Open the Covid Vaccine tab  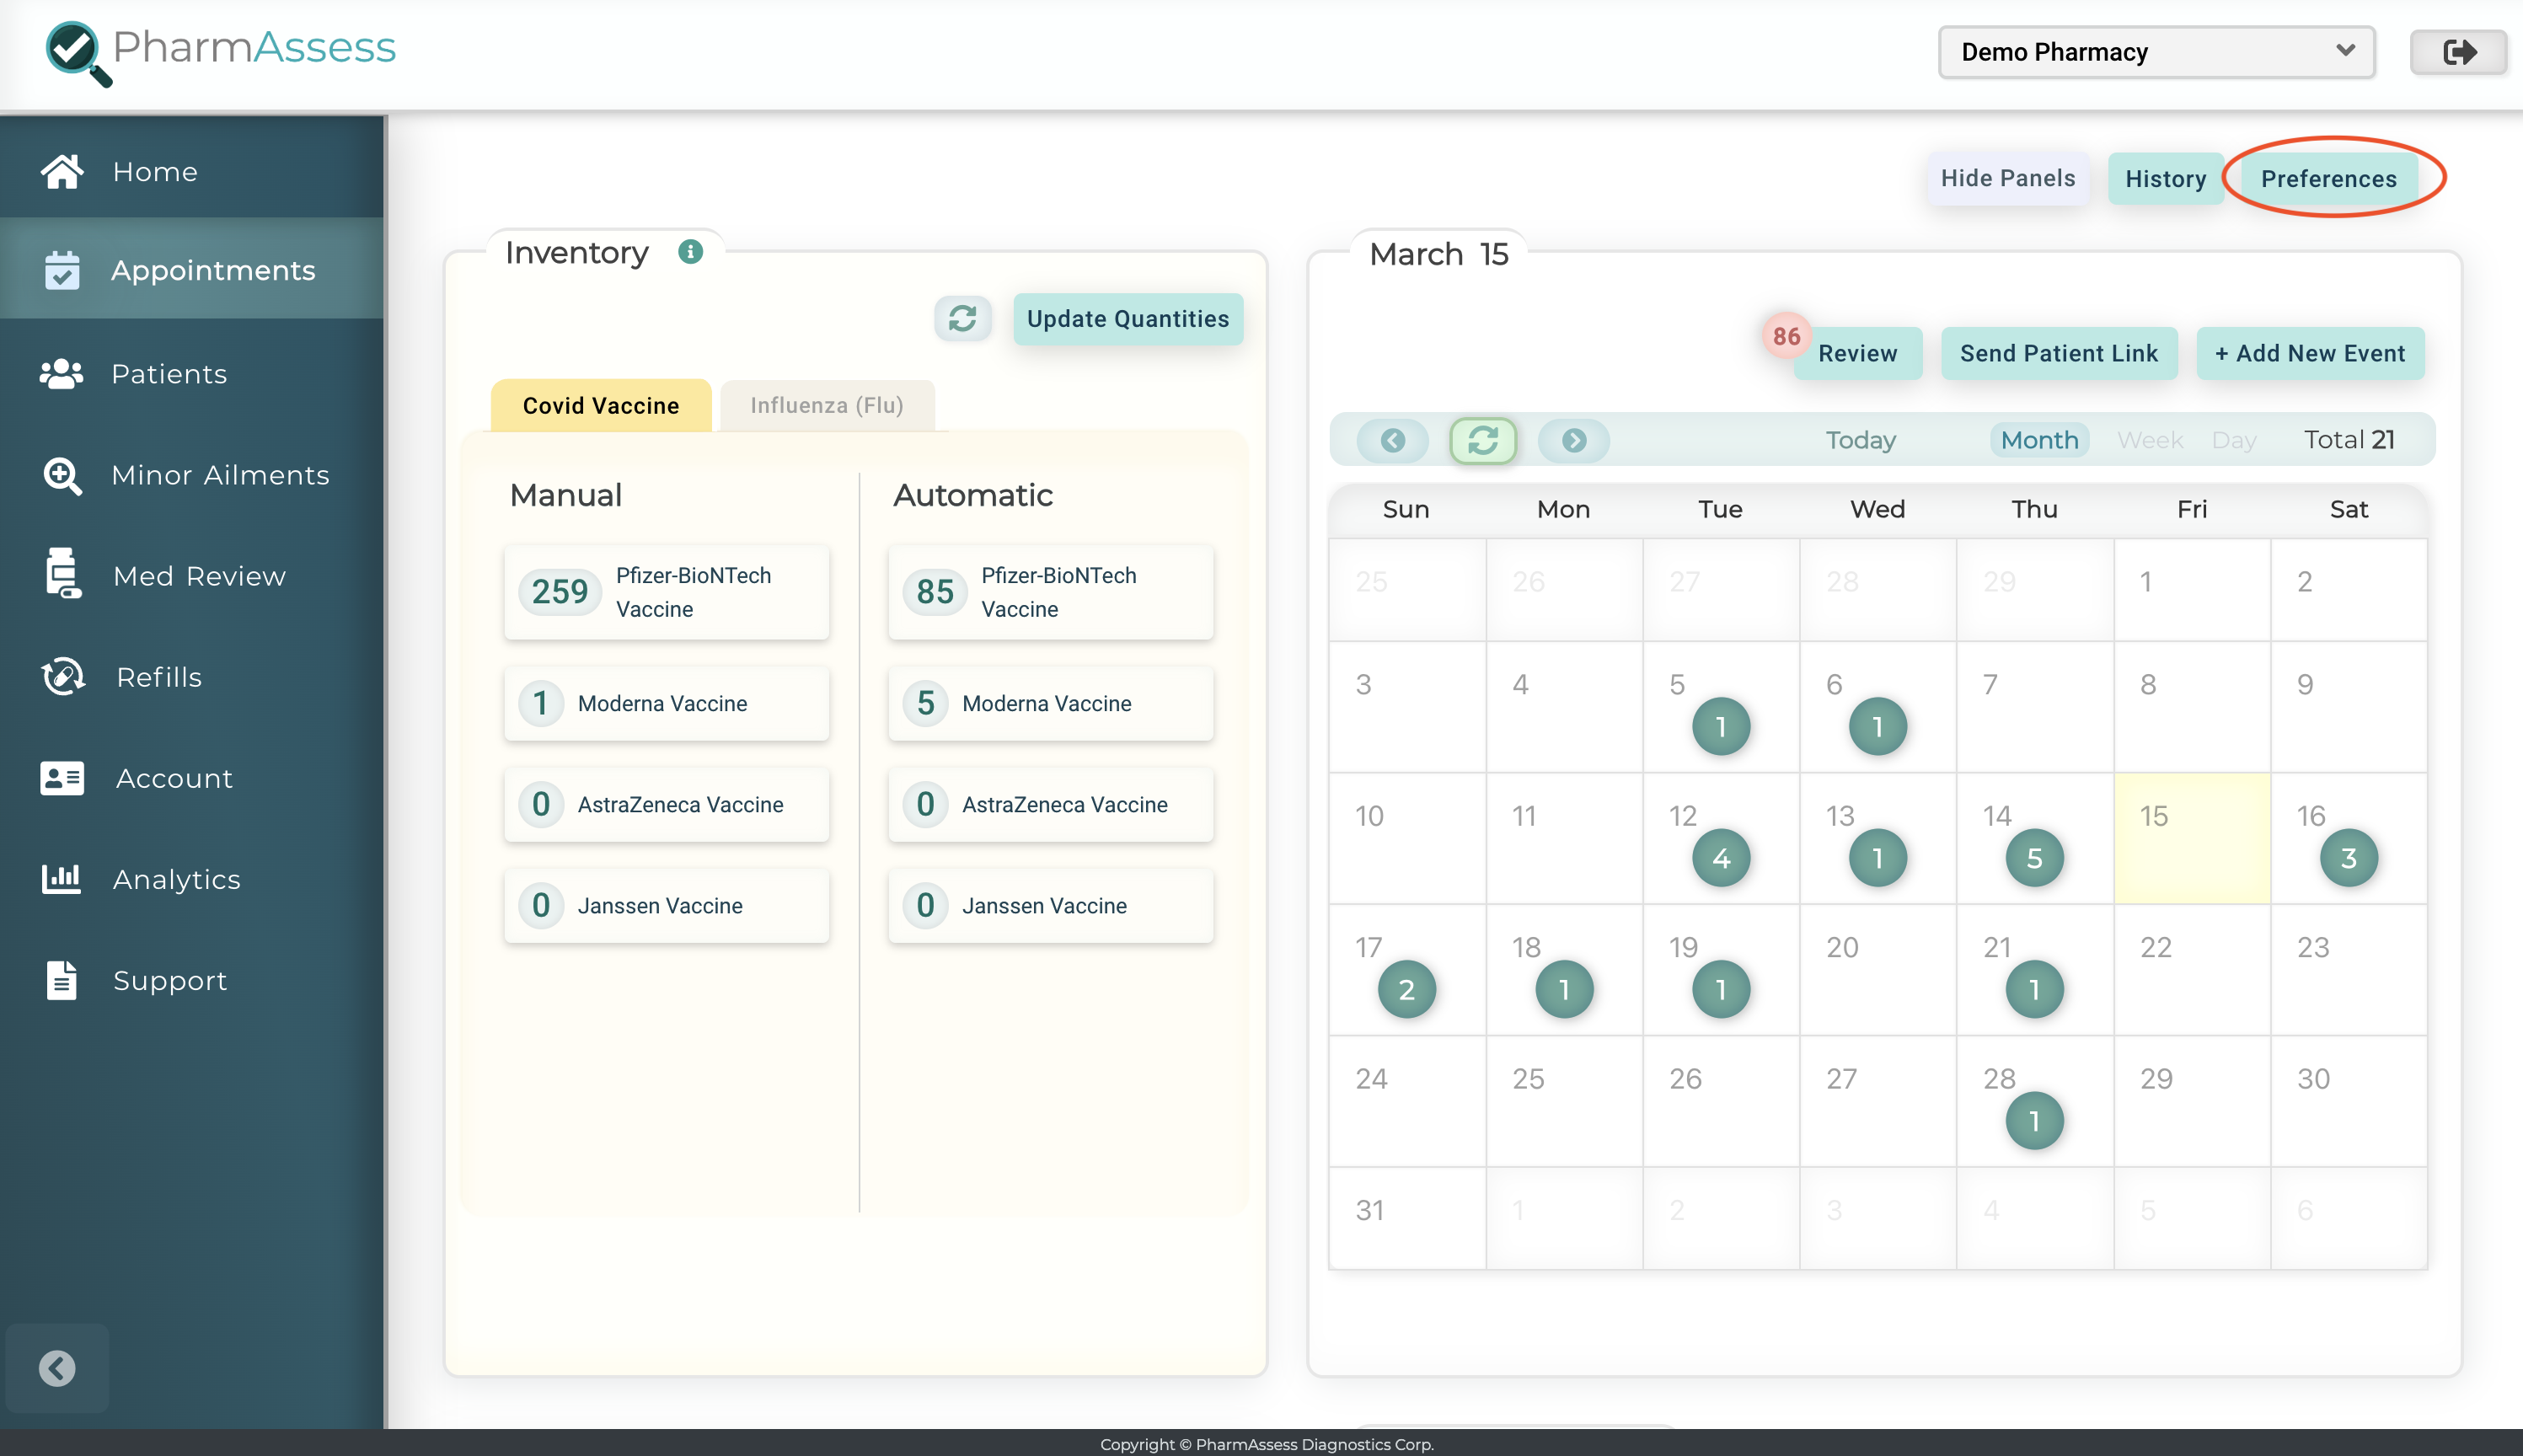click(x=599, y=405)
